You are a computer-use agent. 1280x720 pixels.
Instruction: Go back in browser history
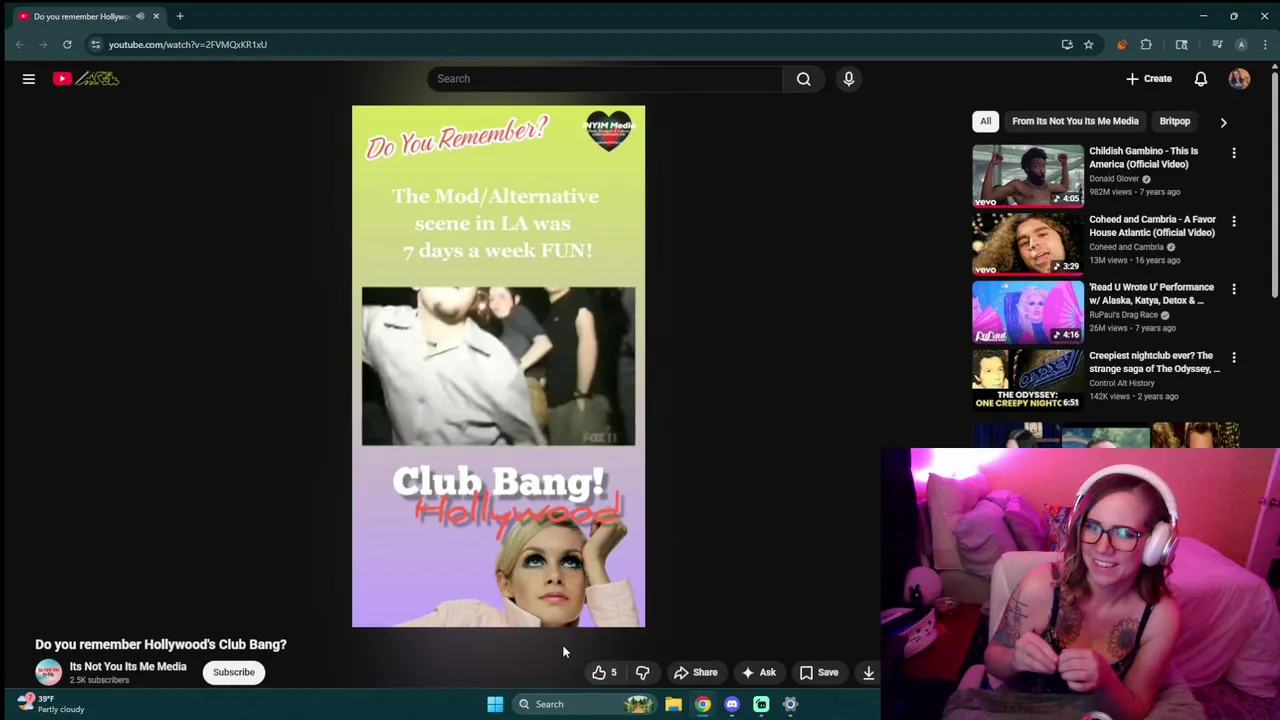pyautogui.click(x=19, y=44)
